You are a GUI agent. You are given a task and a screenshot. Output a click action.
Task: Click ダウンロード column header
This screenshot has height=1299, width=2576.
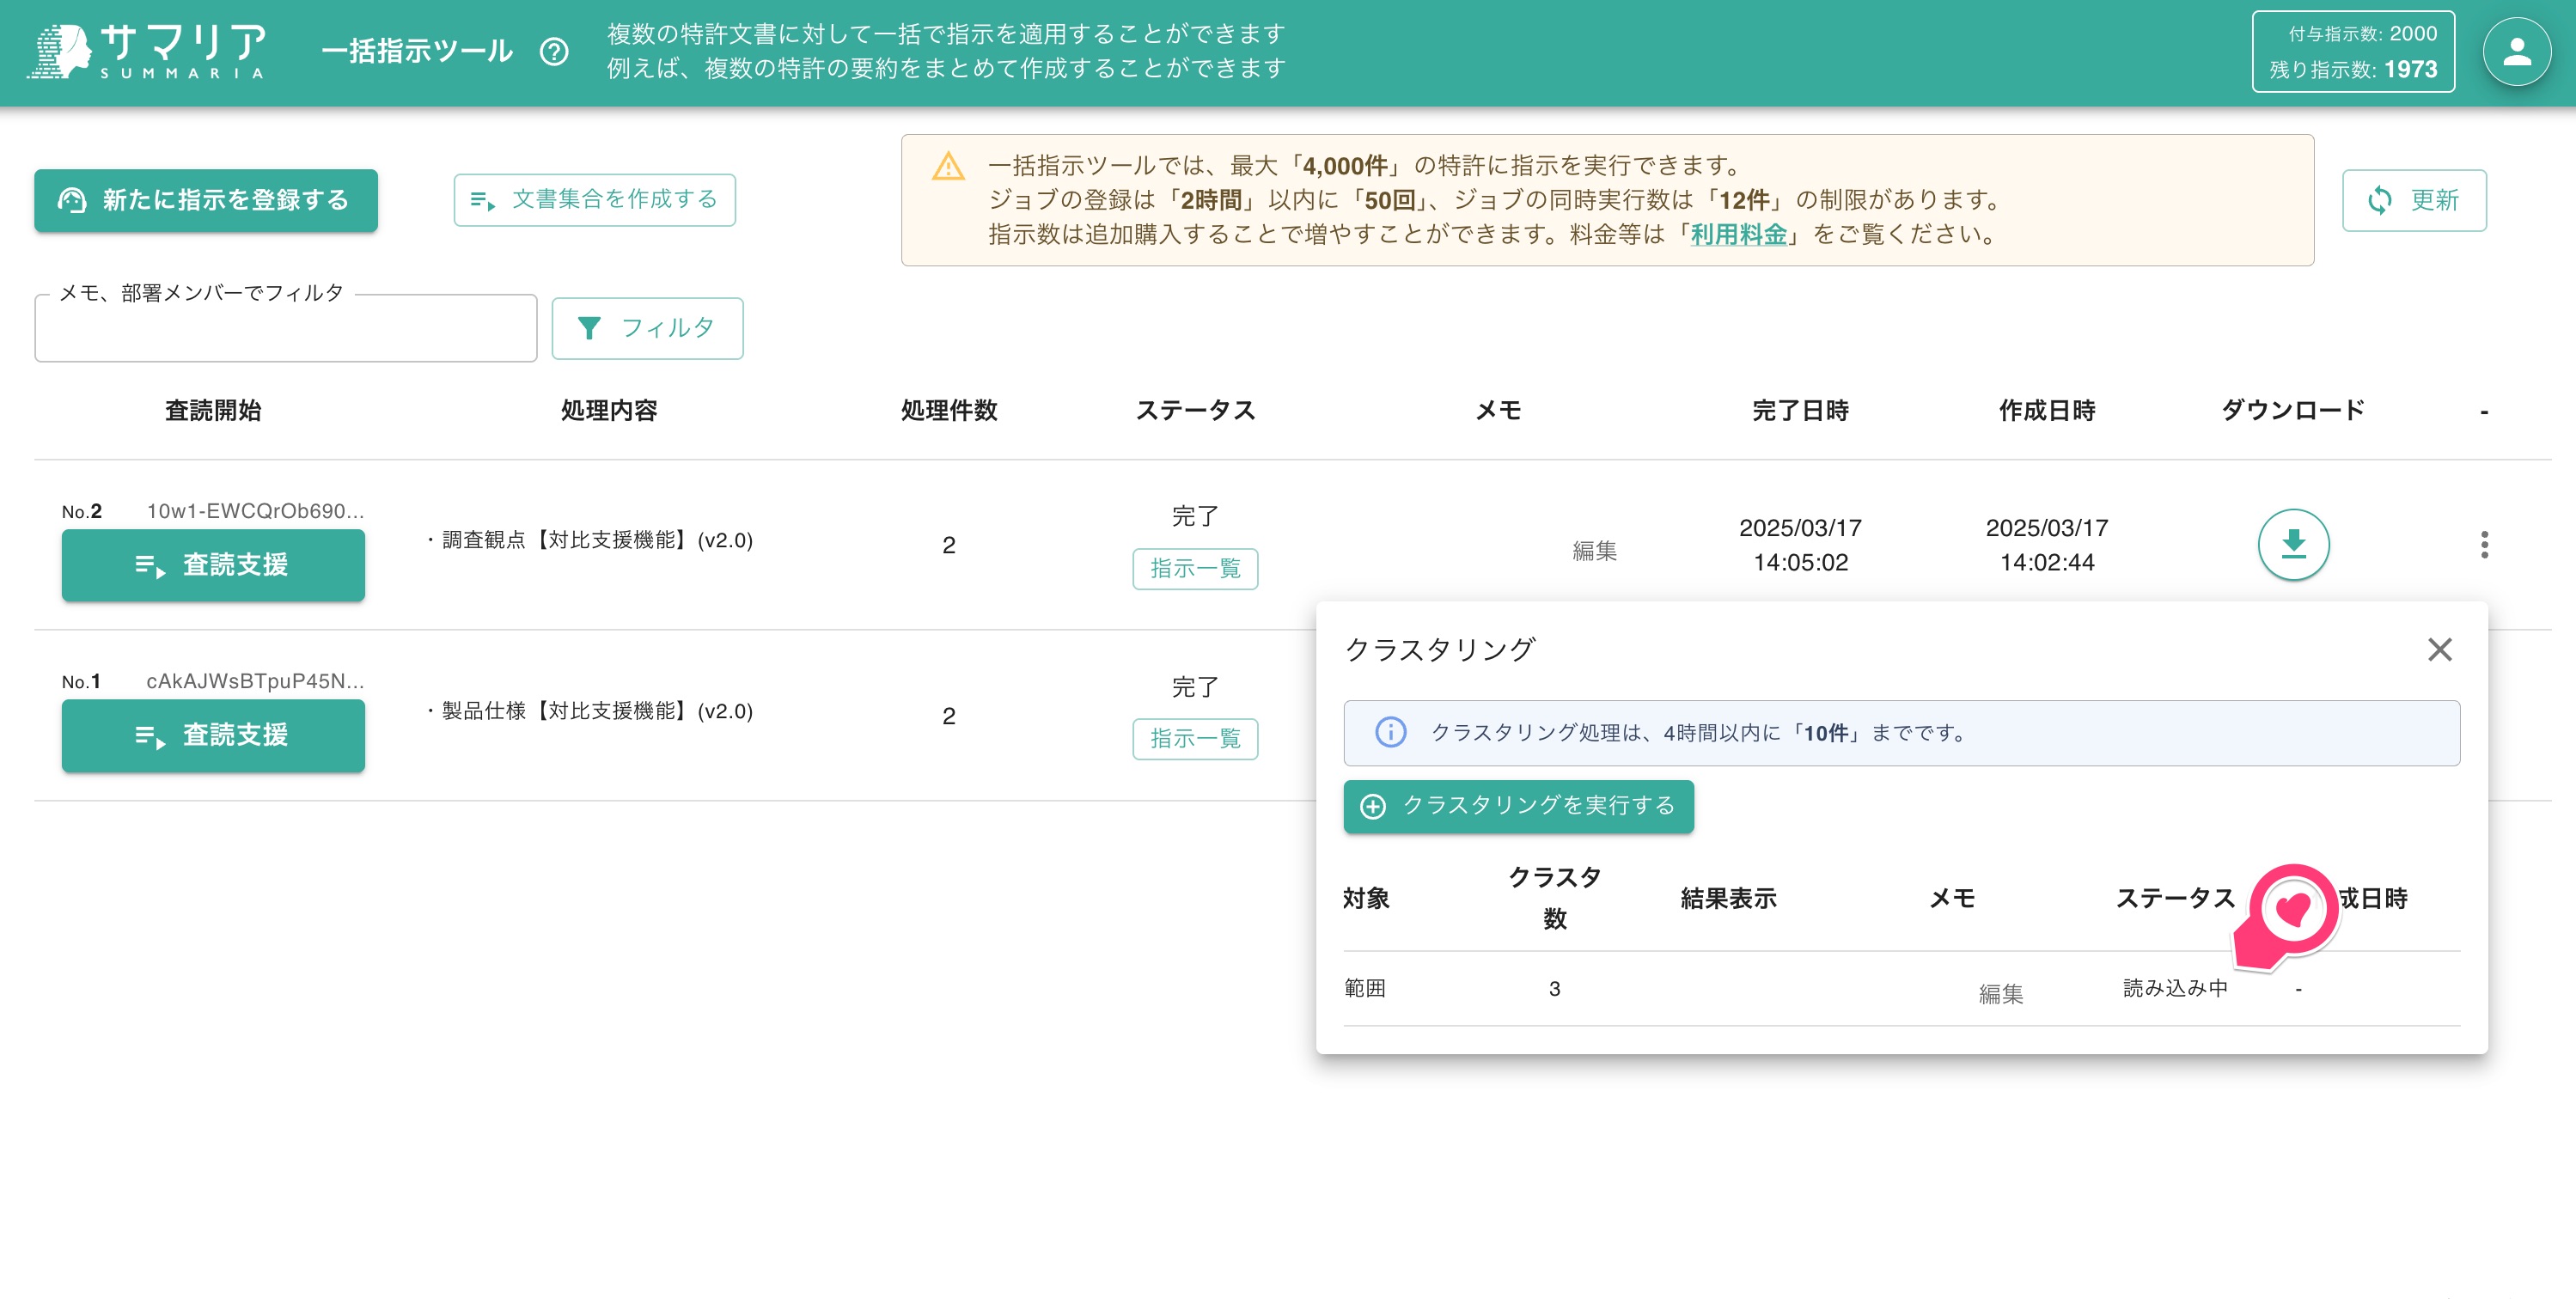pos(2293,410)
